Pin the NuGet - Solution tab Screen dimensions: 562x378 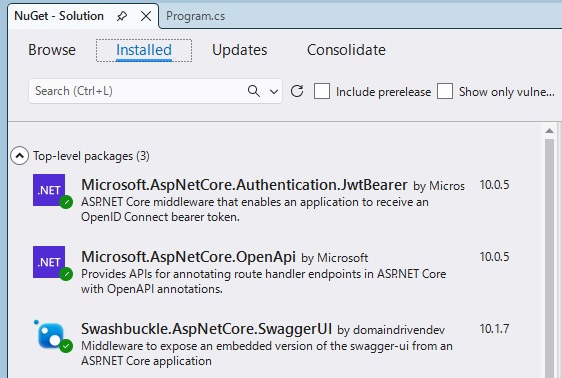122,16
